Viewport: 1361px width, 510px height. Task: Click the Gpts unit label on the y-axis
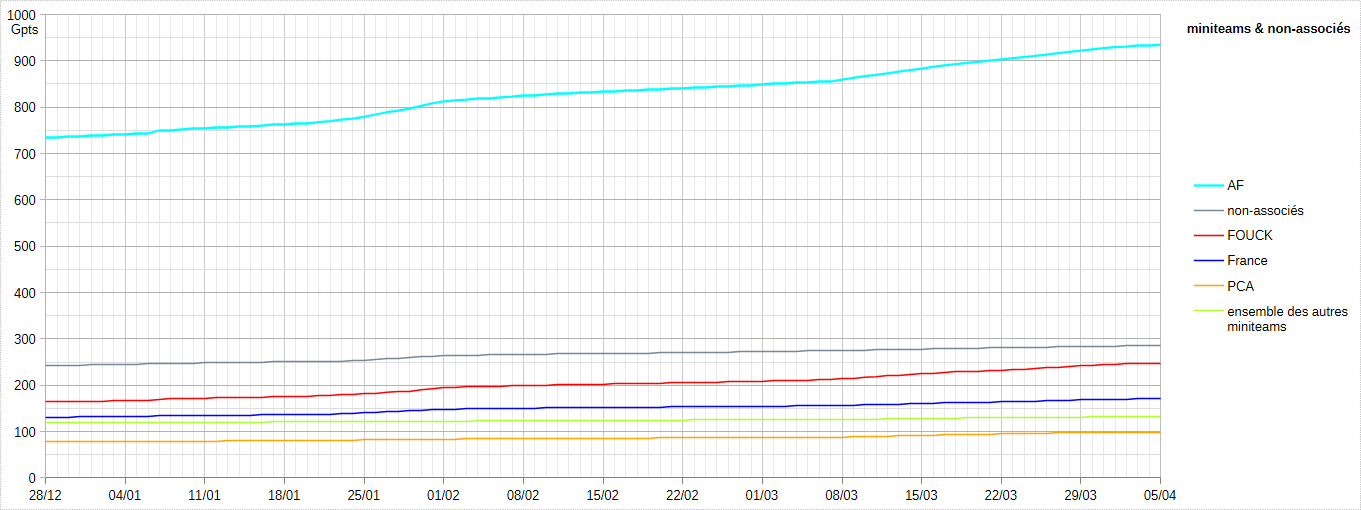point(24,29)
